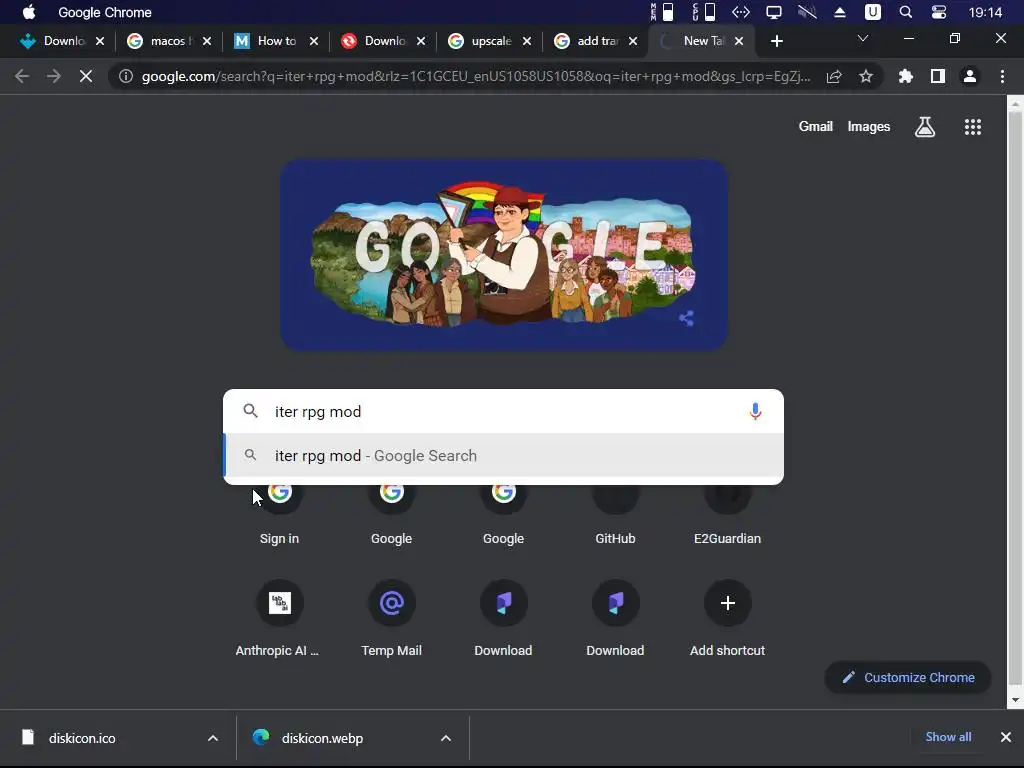Open the Chrome profile icon

(970, 76)
